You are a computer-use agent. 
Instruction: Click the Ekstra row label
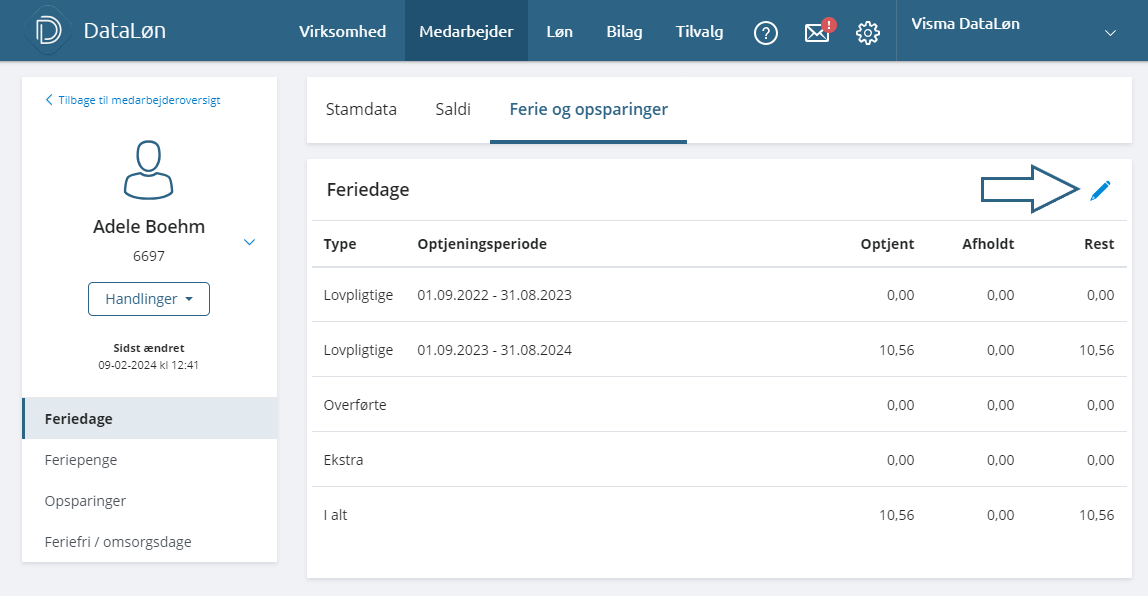pyautogui.click(x=343, y=460)
